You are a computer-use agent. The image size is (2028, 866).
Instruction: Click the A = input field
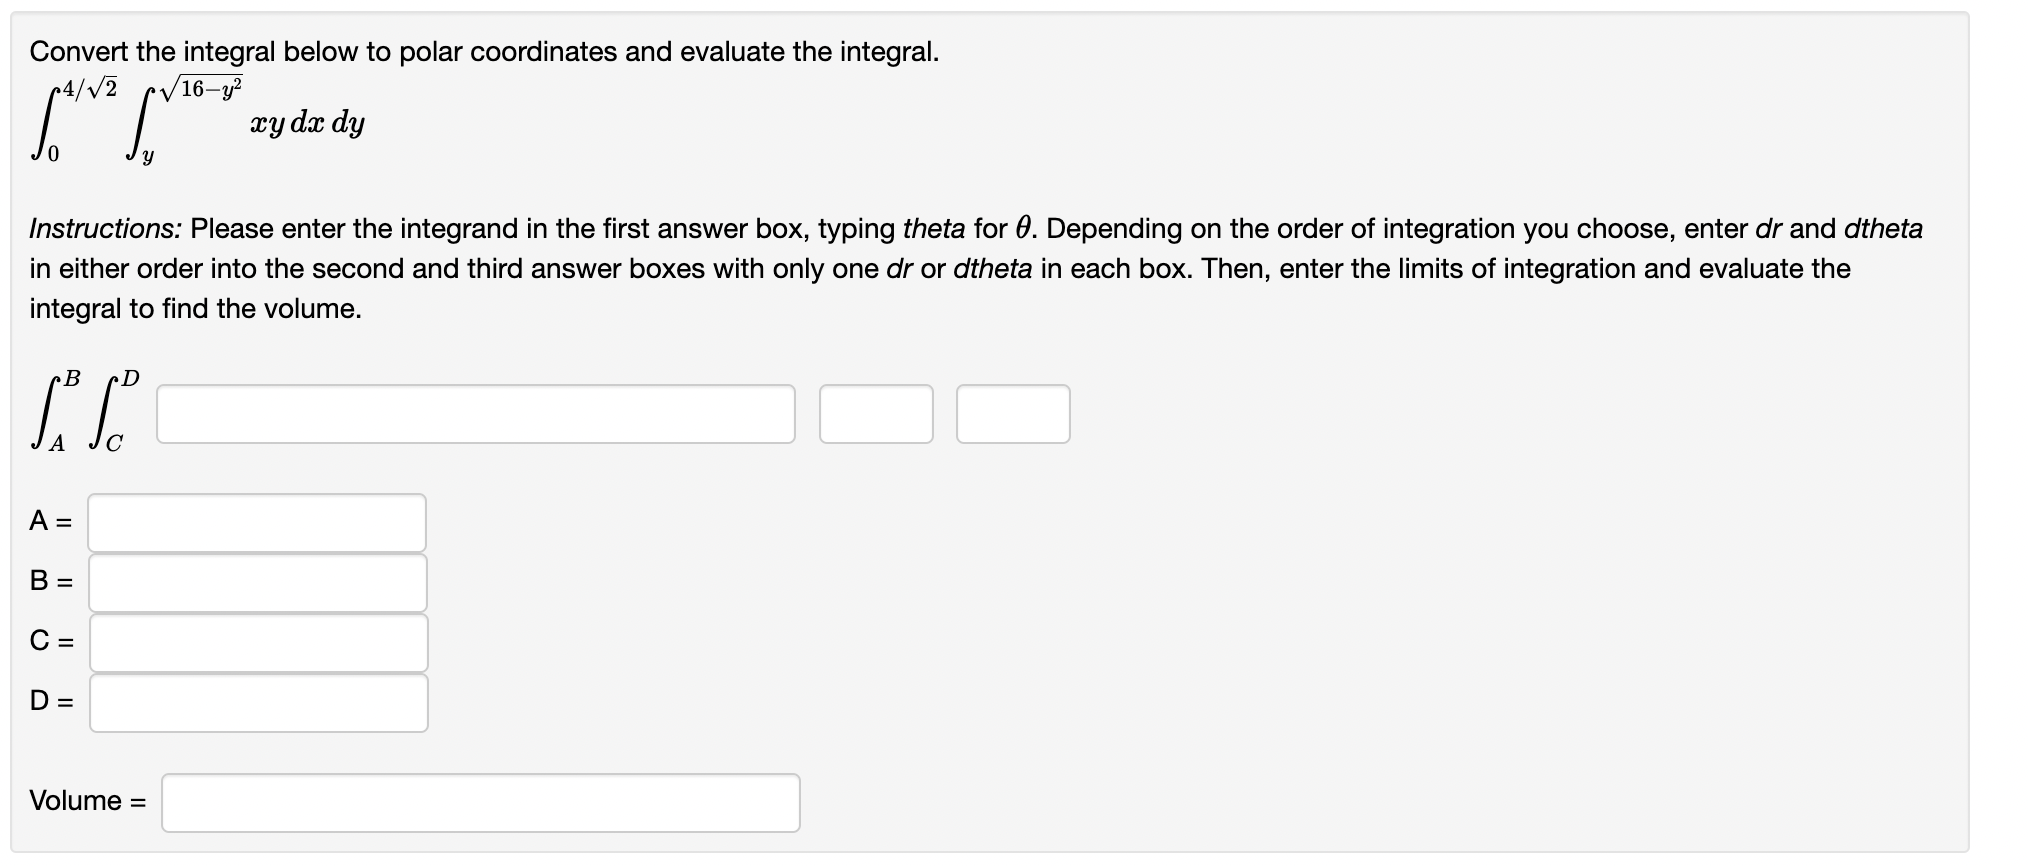point(255,522)
